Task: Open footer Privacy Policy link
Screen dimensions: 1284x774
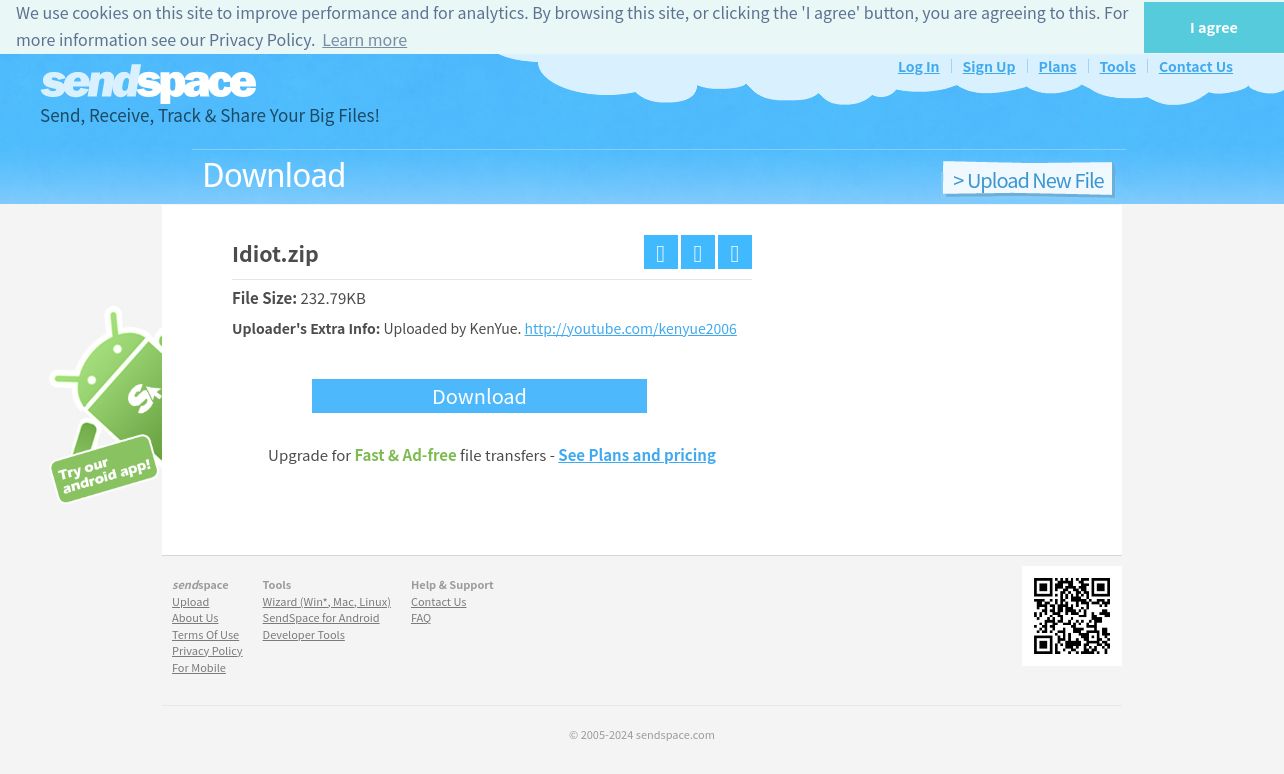Action: click(x=207, y=651)
